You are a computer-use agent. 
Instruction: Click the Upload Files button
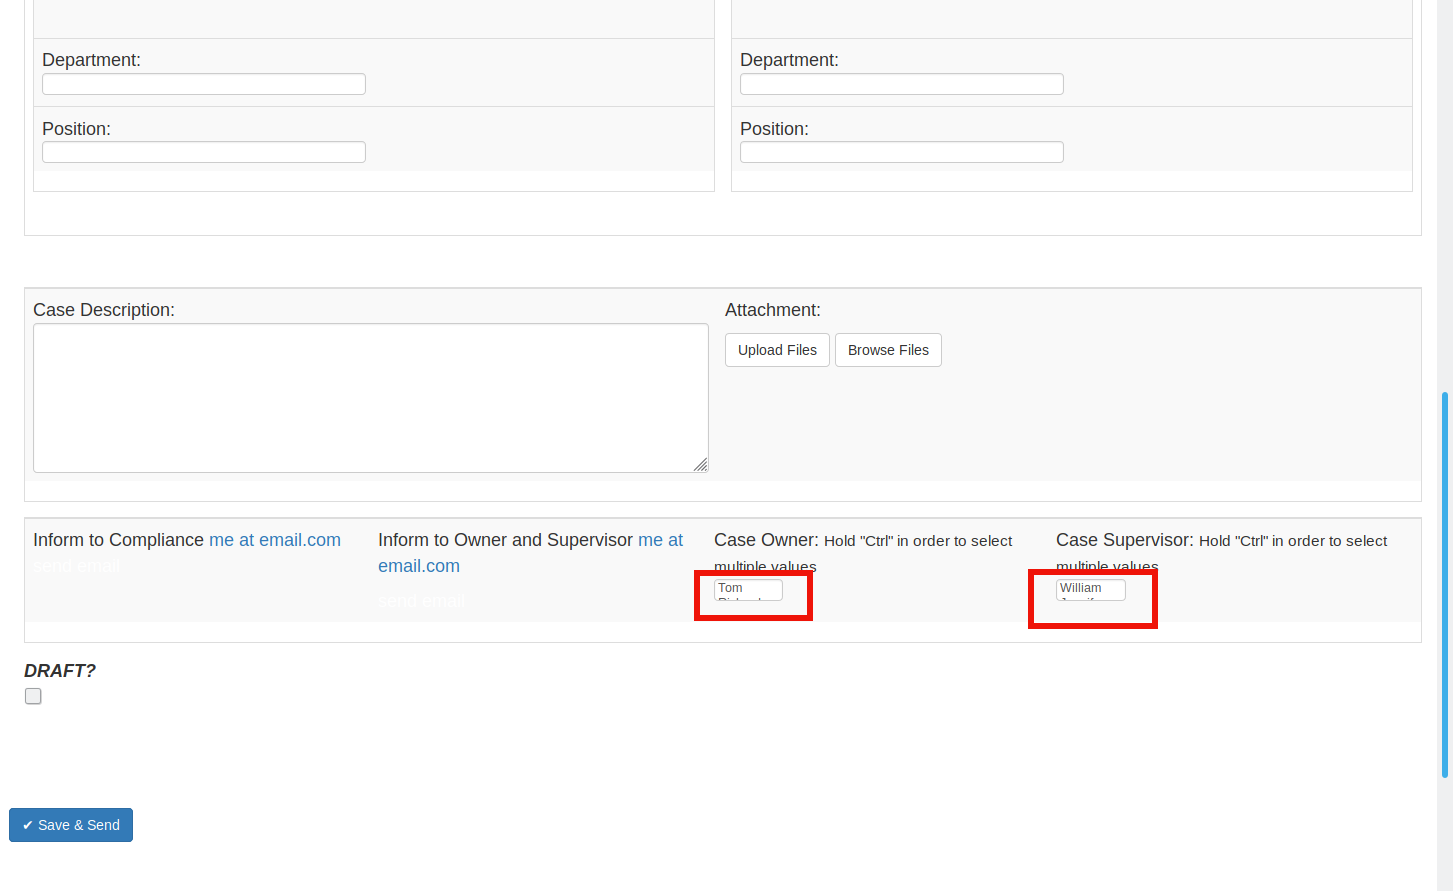777,350
